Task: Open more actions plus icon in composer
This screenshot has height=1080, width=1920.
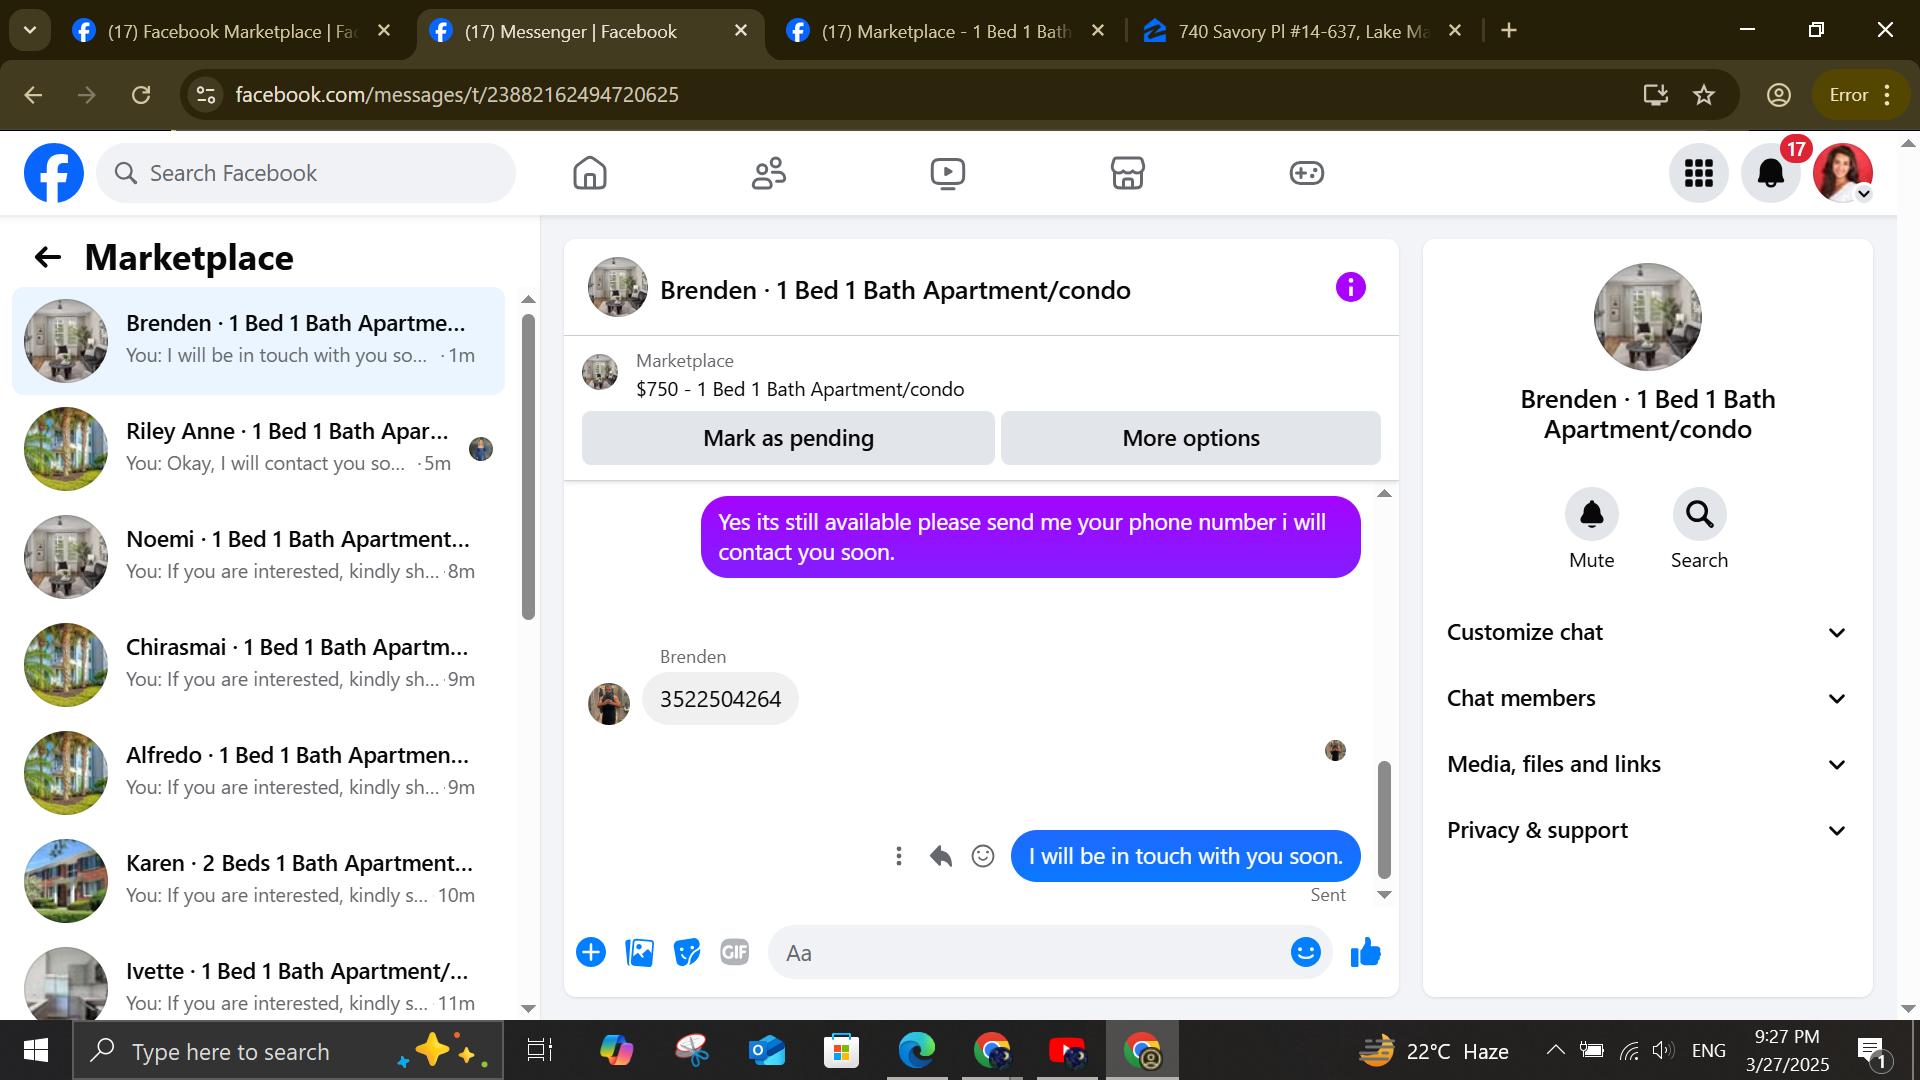Action: 591,952
